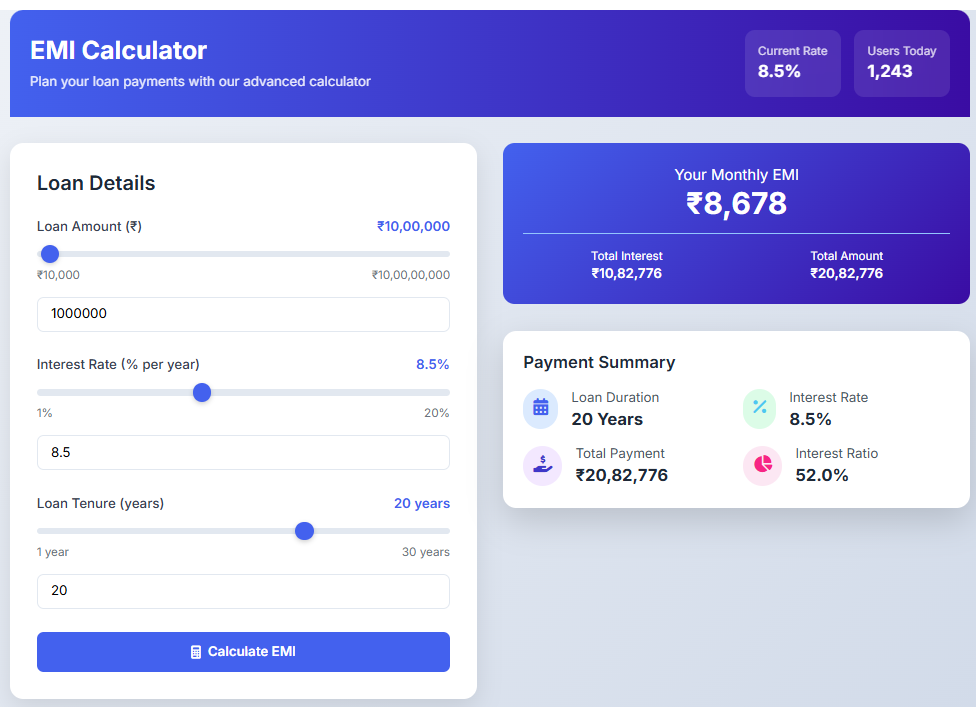This screenshot has height=707, width=976.
Task: Click the calculator icon on Calculate button
Action: pos(196,652)
